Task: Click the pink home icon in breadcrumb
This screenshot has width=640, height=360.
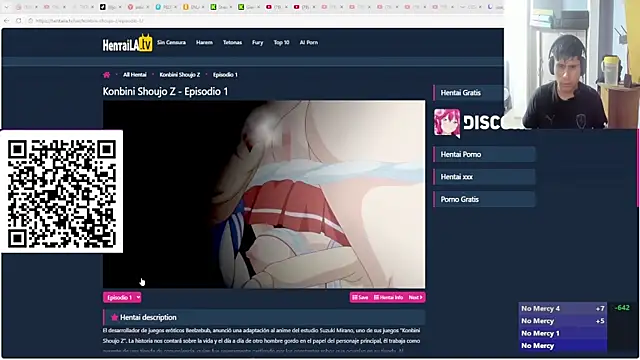Action: click(107, 75)
